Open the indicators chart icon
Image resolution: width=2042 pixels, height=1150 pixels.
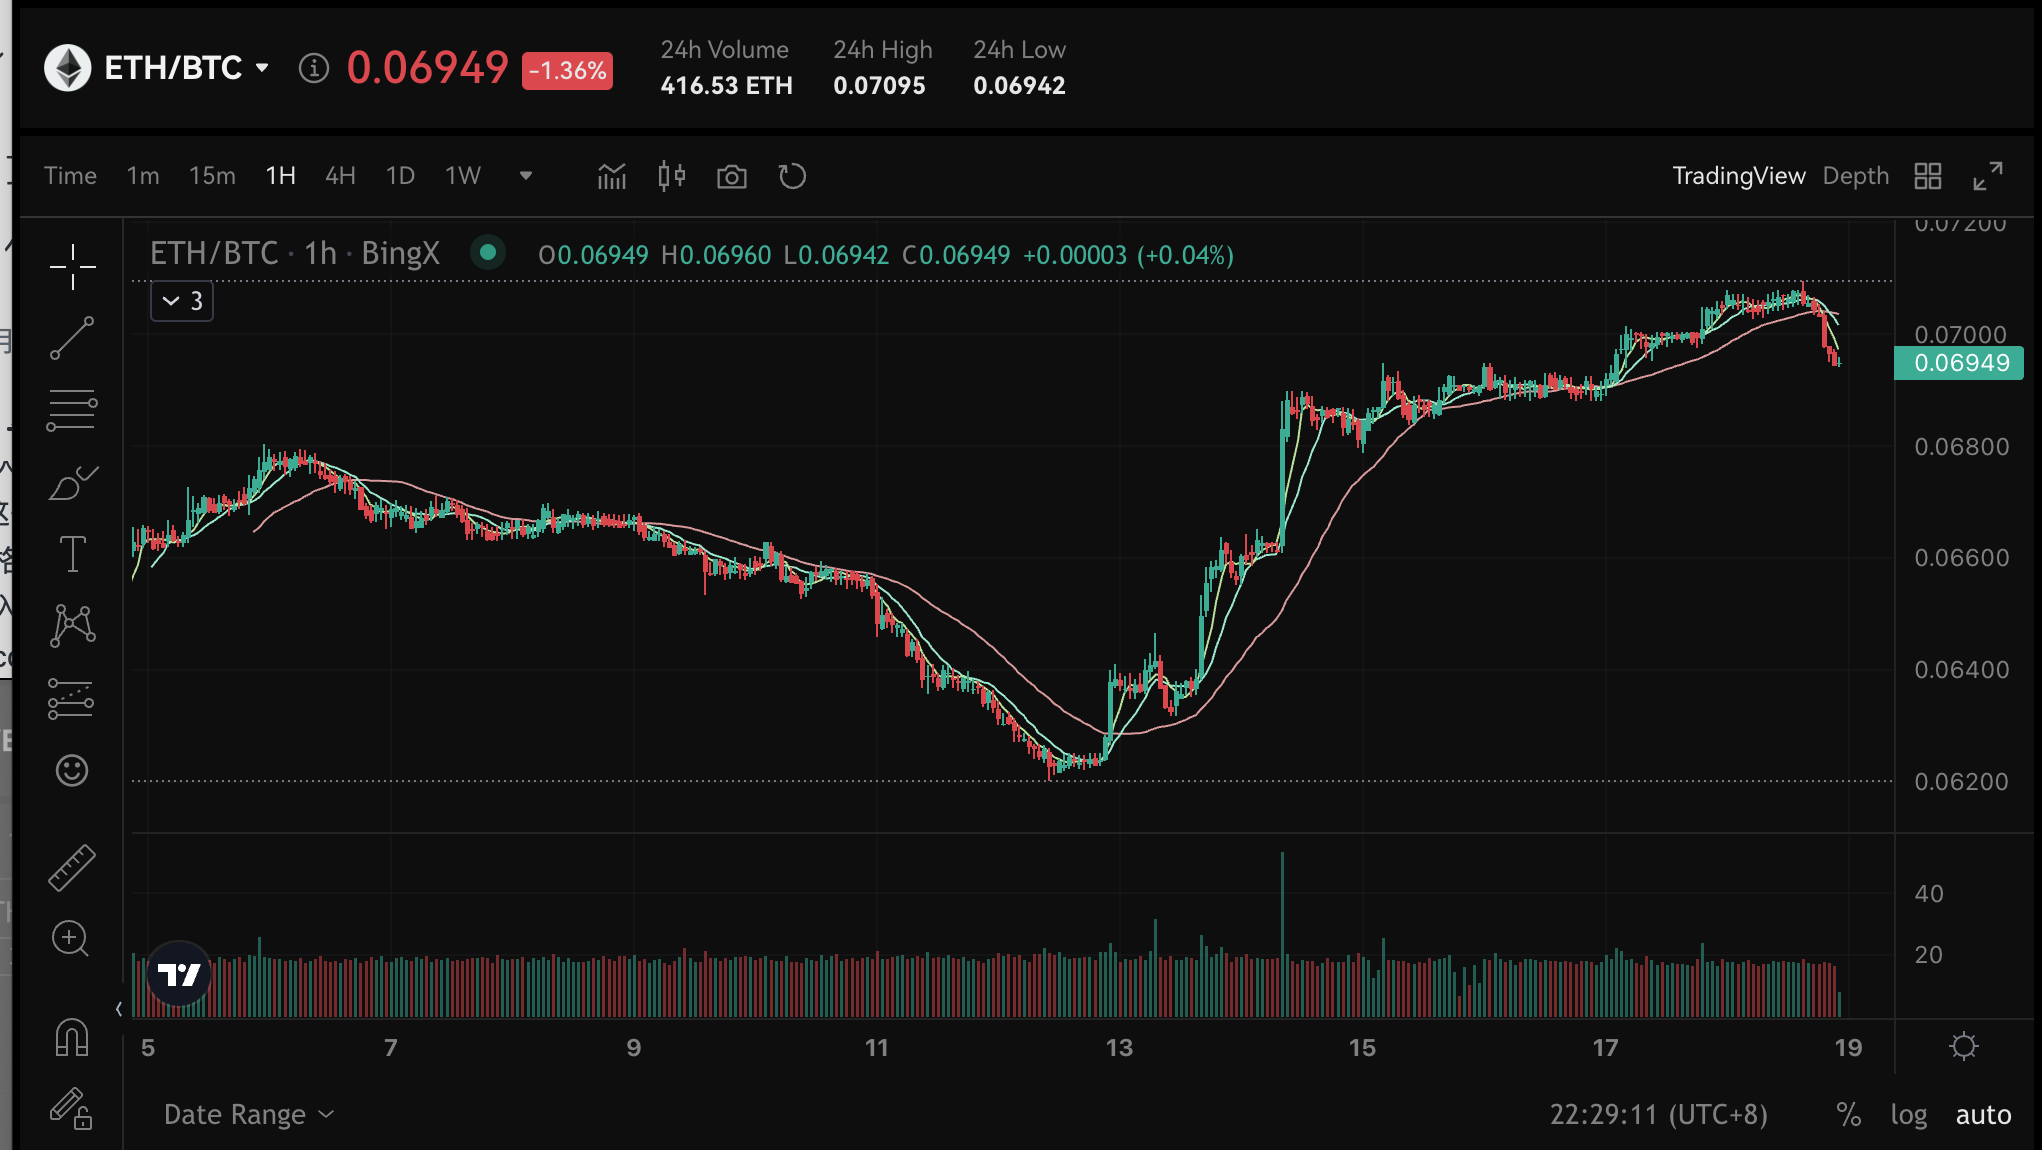612,177
